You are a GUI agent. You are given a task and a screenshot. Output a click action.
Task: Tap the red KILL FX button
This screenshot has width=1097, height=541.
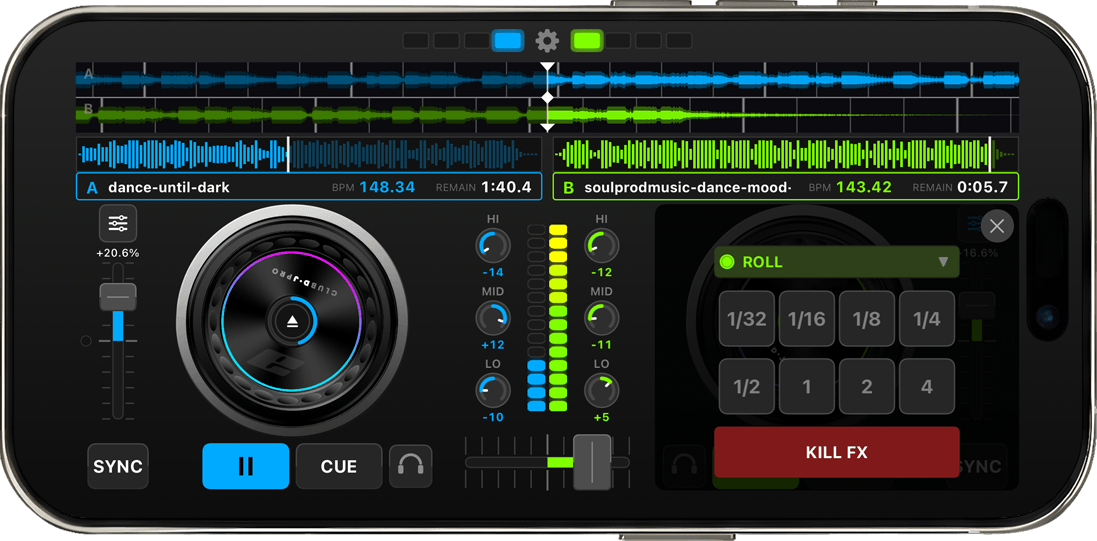pyautogui.click(x=837, y=452)
